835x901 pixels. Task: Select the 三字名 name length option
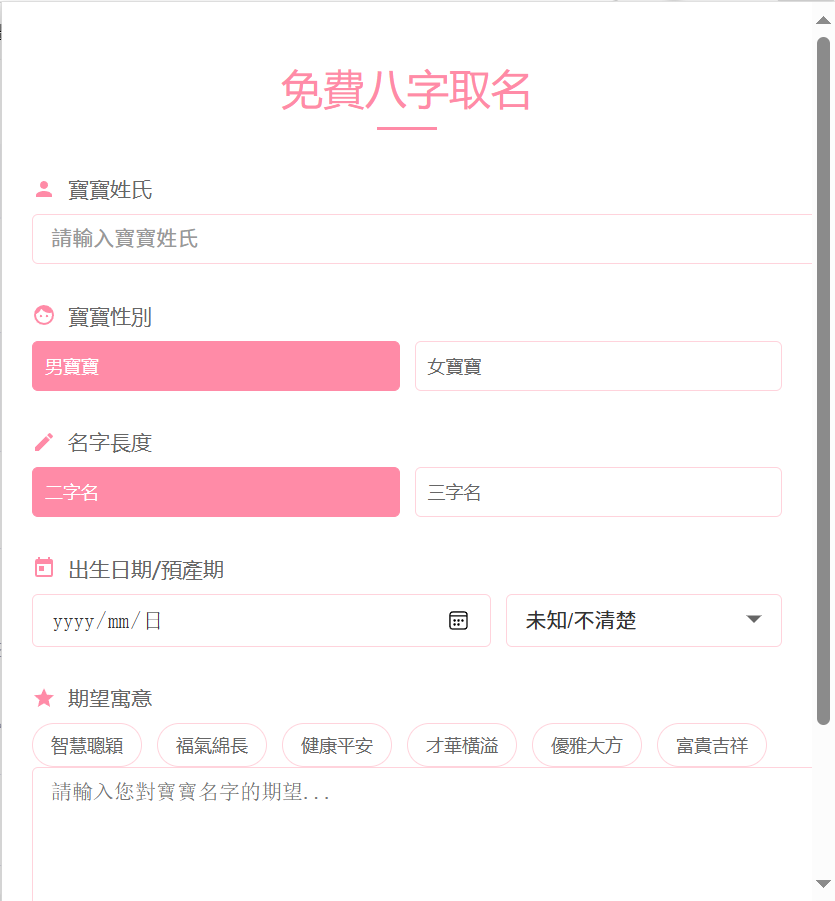(597, 492)
